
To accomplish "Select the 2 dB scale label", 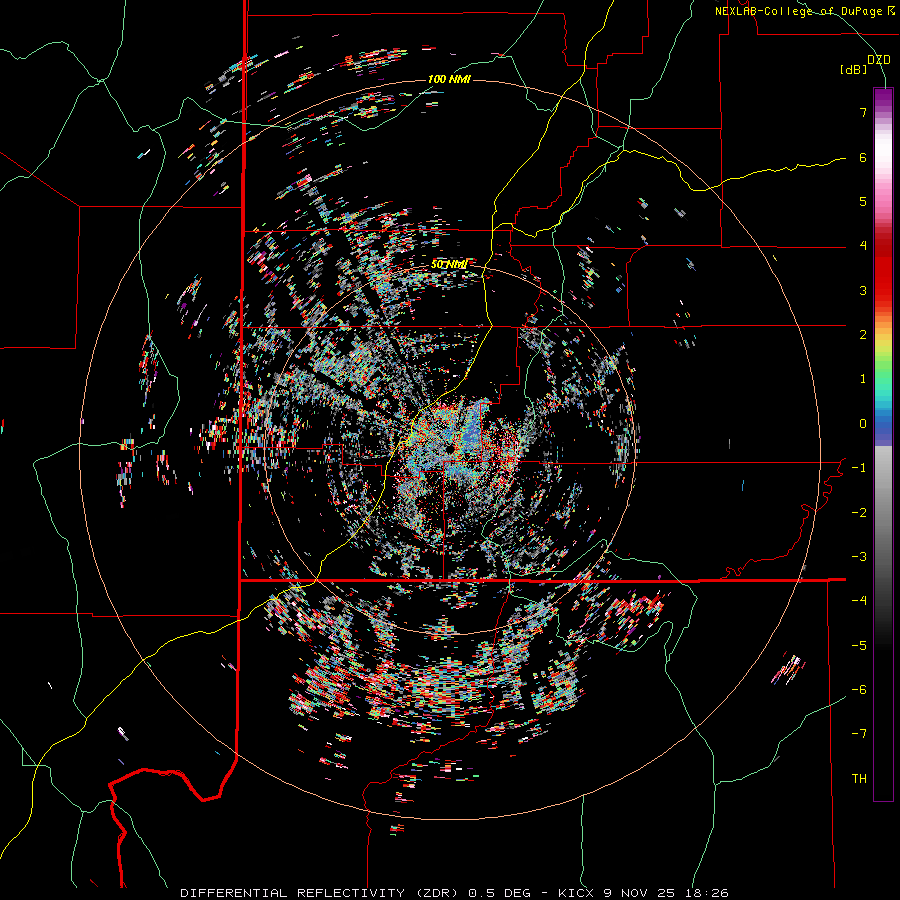I will click(x=863, y=335).
